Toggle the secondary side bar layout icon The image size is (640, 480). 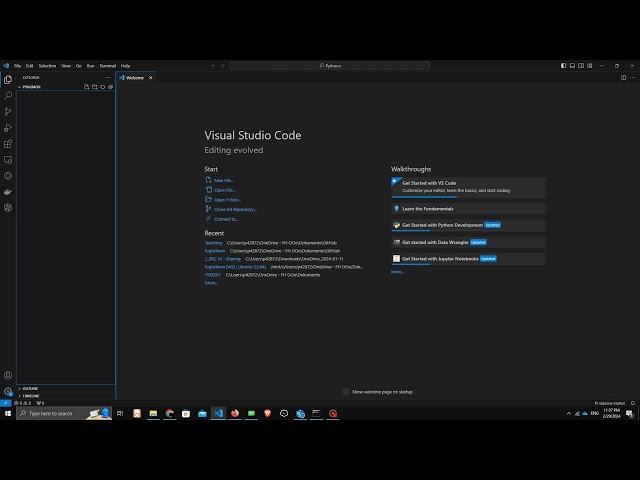pos(581,65)
